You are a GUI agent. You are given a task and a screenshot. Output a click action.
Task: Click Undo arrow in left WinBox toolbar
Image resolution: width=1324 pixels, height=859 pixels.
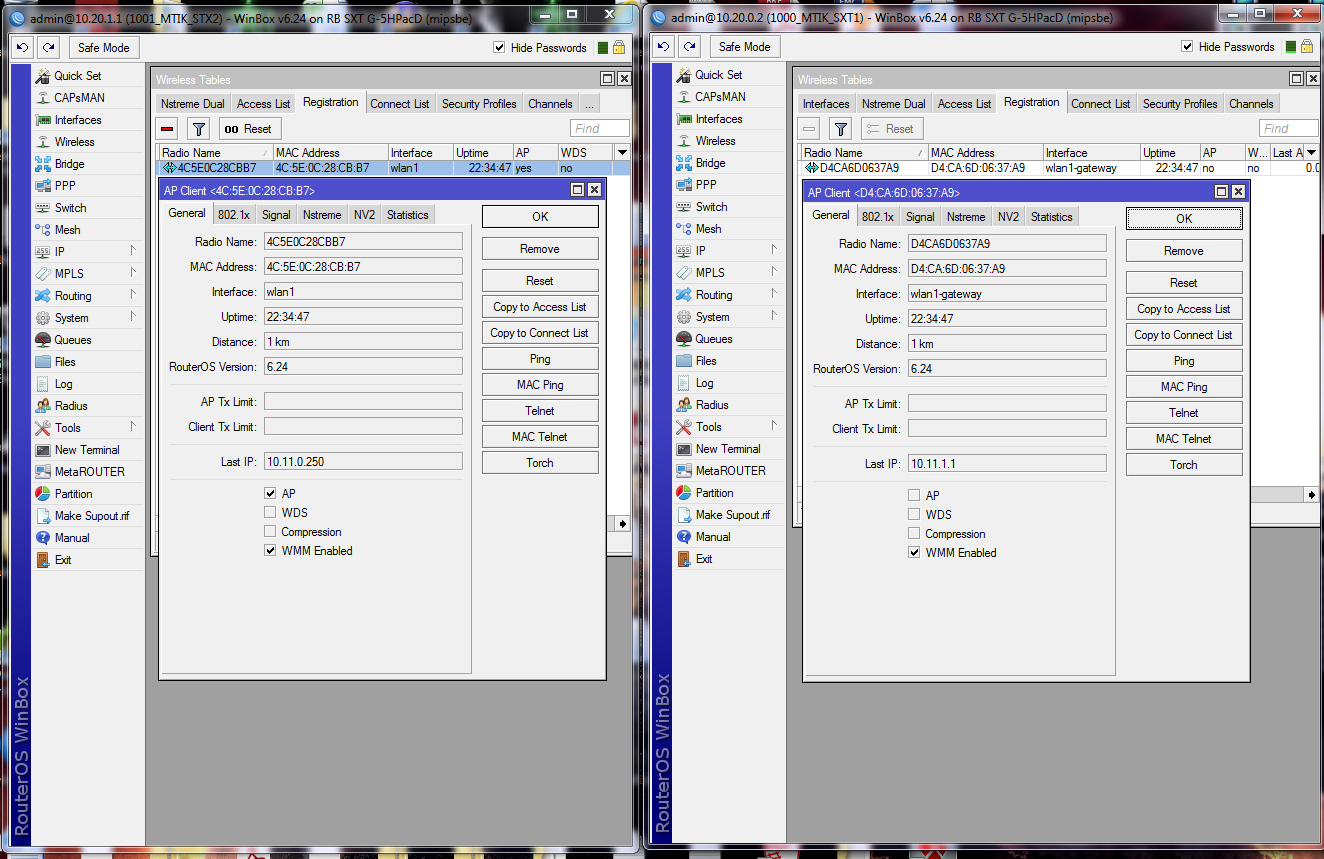pyautogui.click(x=21, y=47)
